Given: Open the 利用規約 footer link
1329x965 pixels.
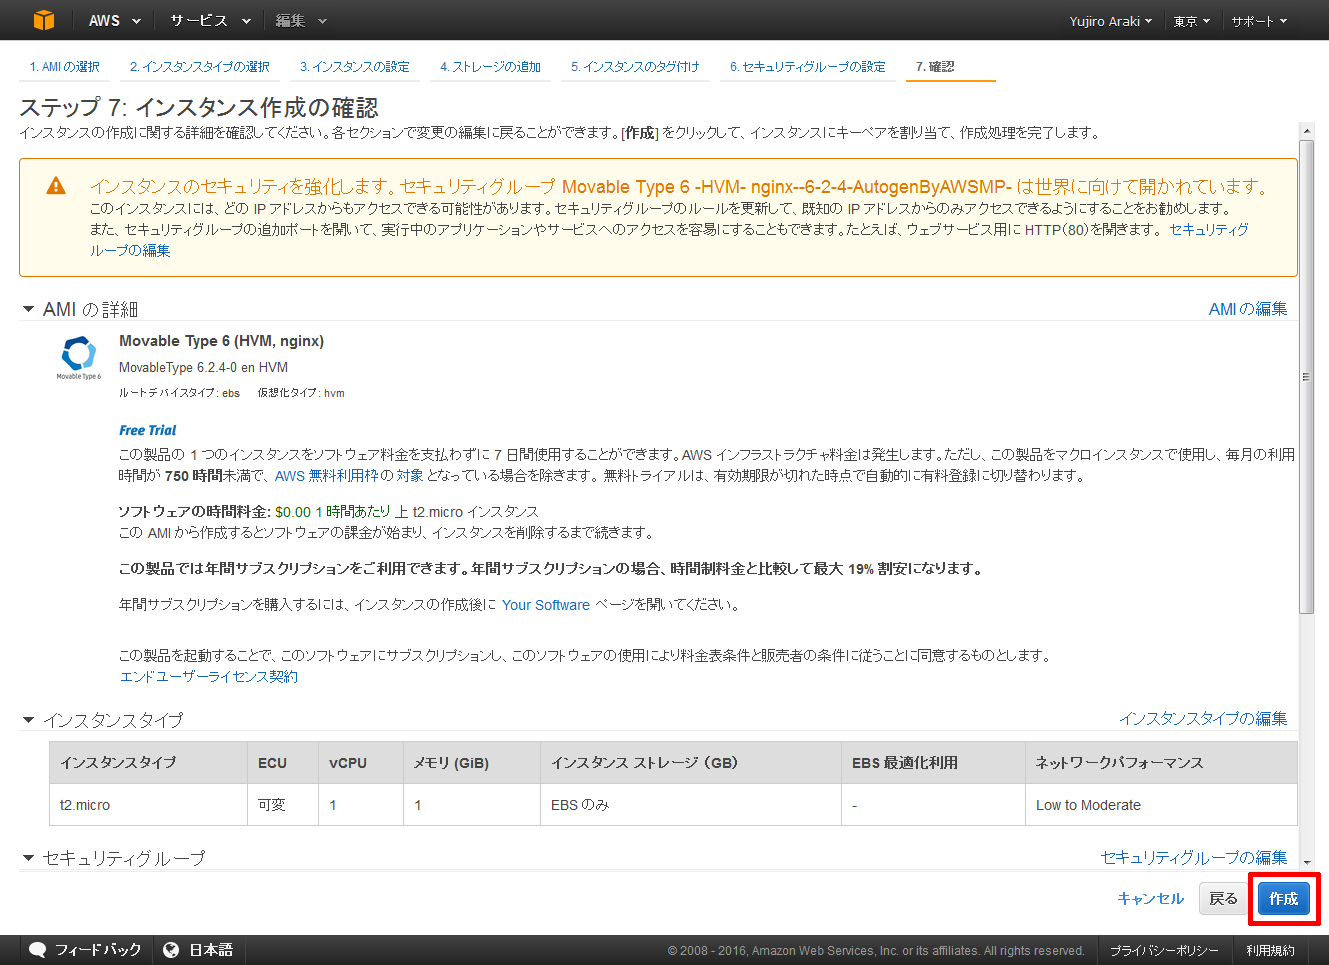Looking at the screenshot, I should 1270,951.
